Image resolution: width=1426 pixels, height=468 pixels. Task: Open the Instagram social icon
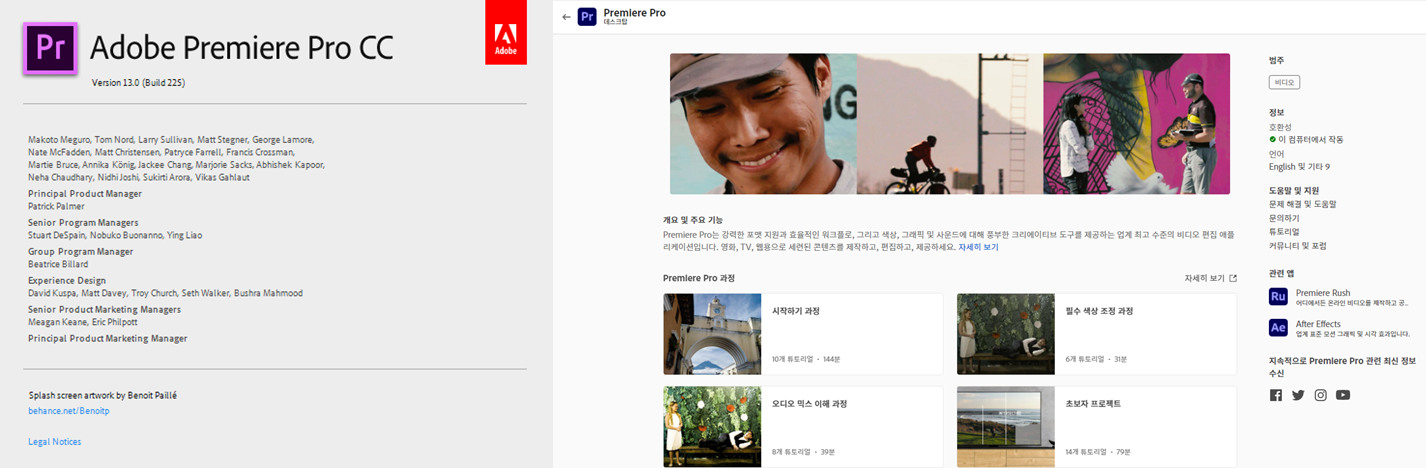[x=1320, y=395]
